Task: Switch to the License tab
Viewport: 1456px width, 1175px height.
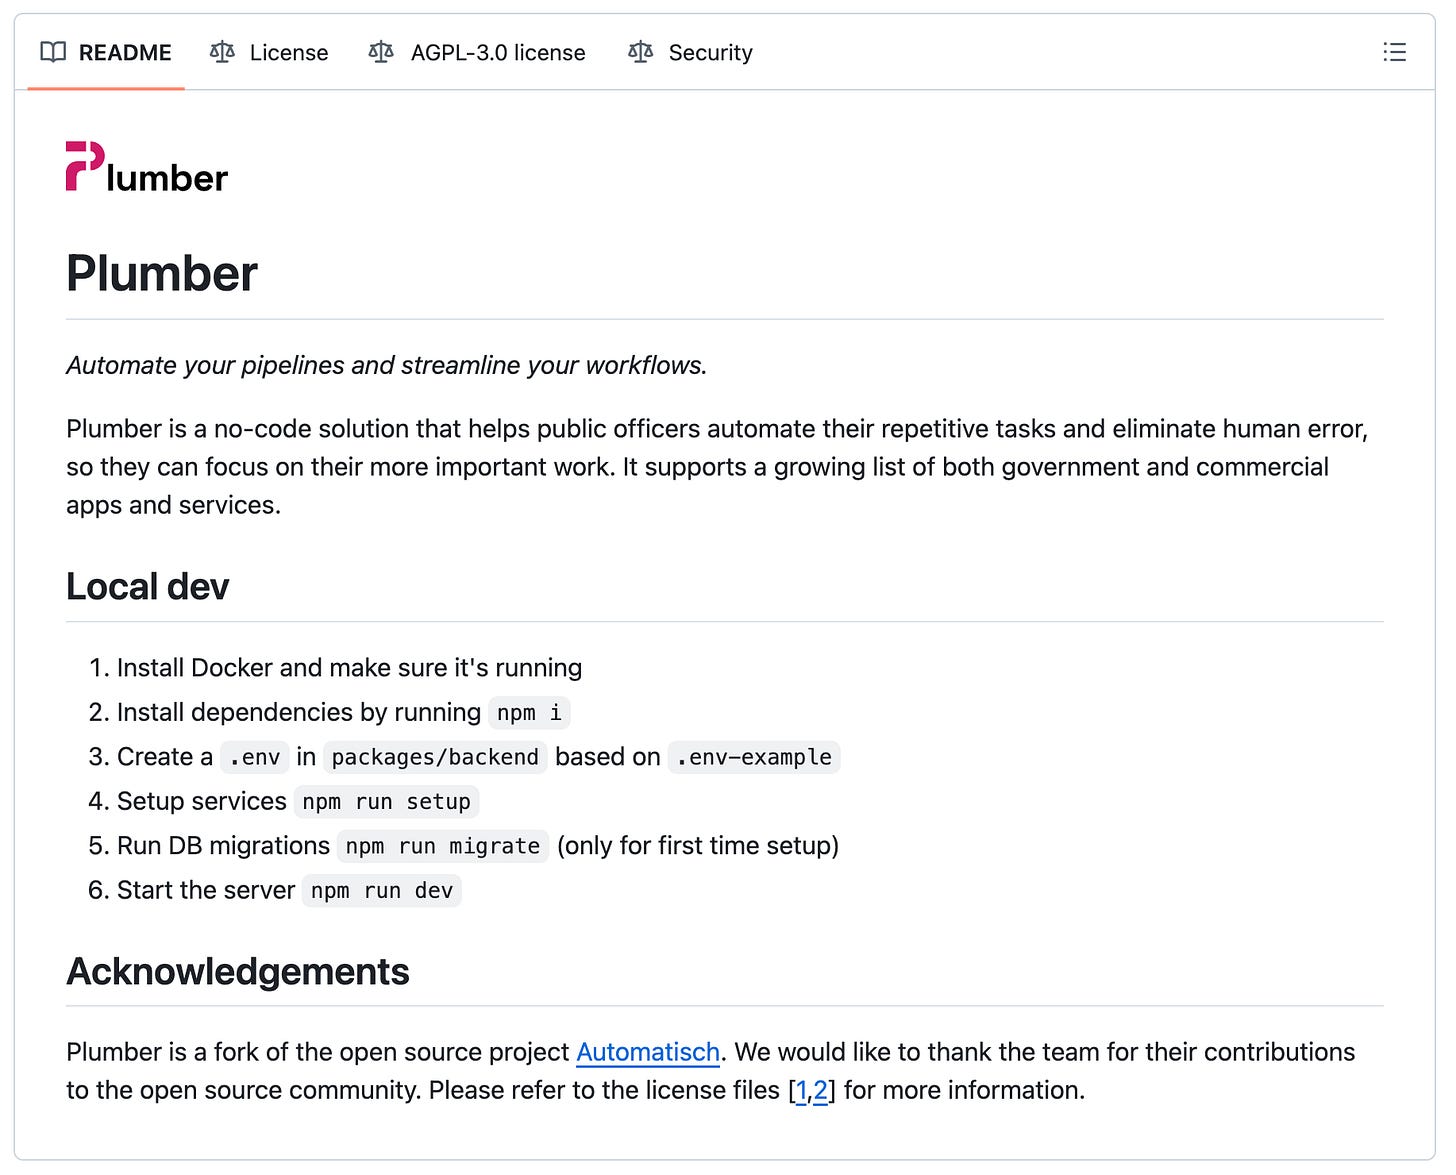Action: click(269, 52)
